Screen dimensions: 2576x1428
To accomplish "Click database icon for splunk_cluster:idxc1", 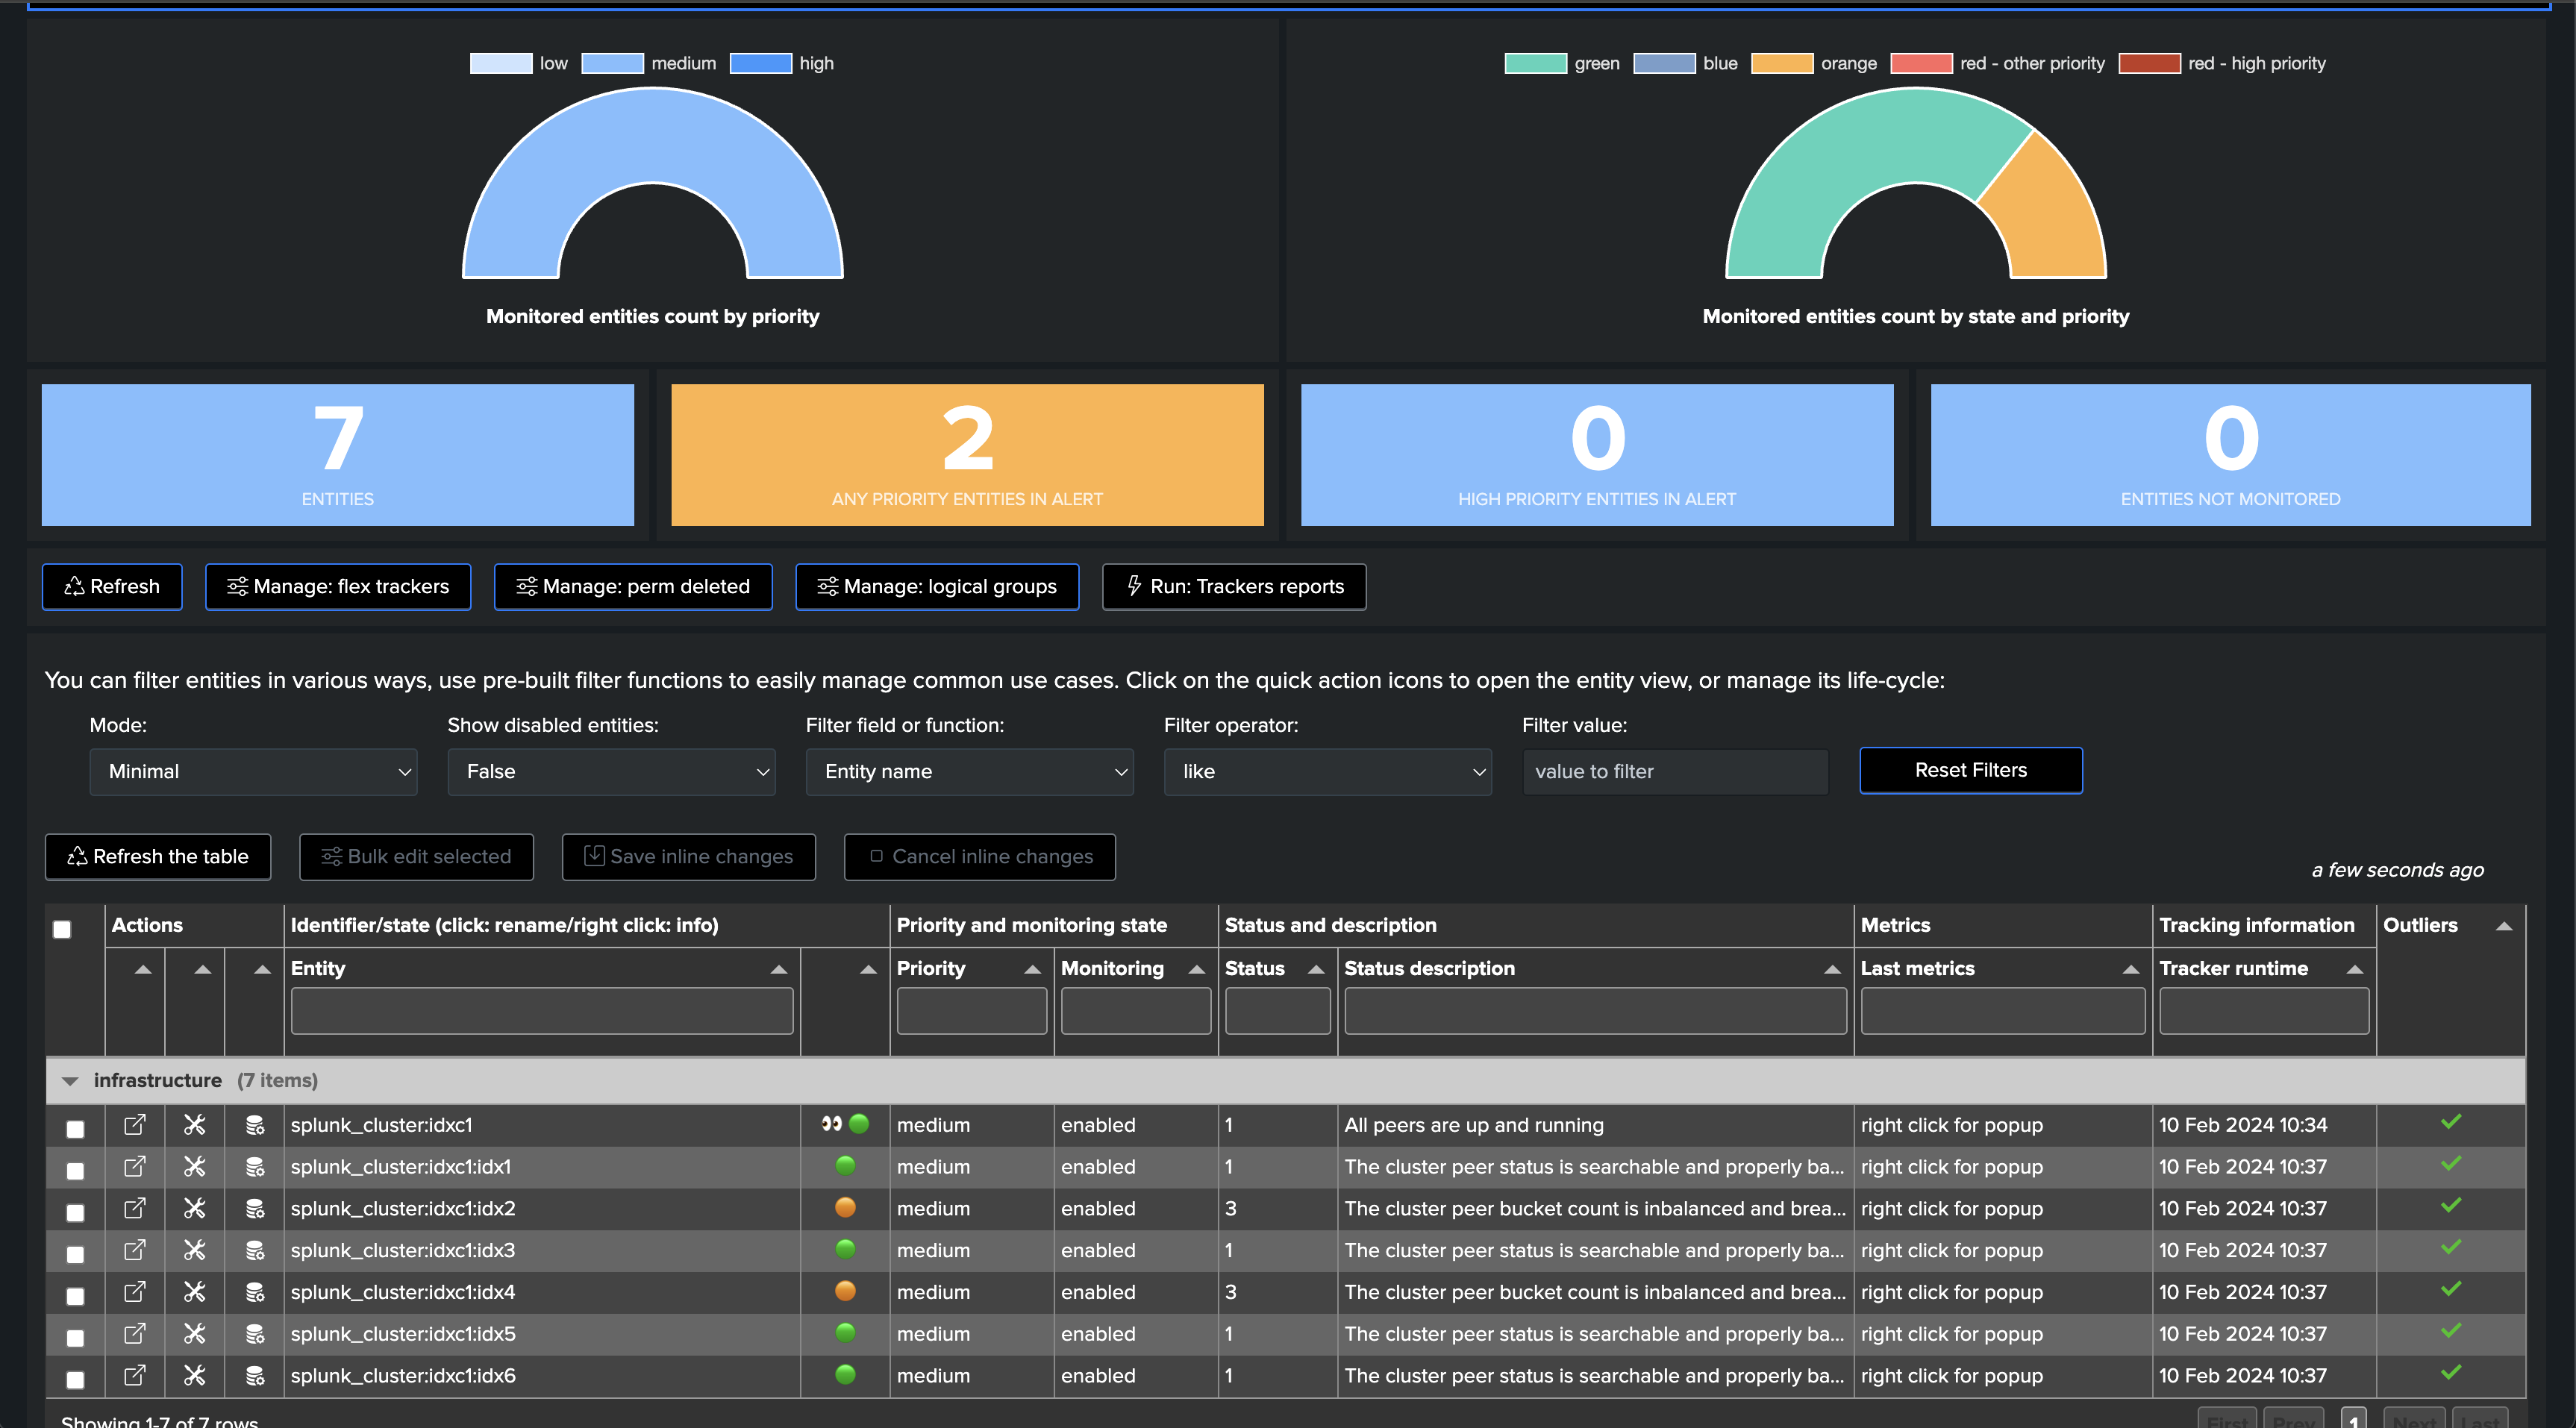I will [x=255, y=1125].
